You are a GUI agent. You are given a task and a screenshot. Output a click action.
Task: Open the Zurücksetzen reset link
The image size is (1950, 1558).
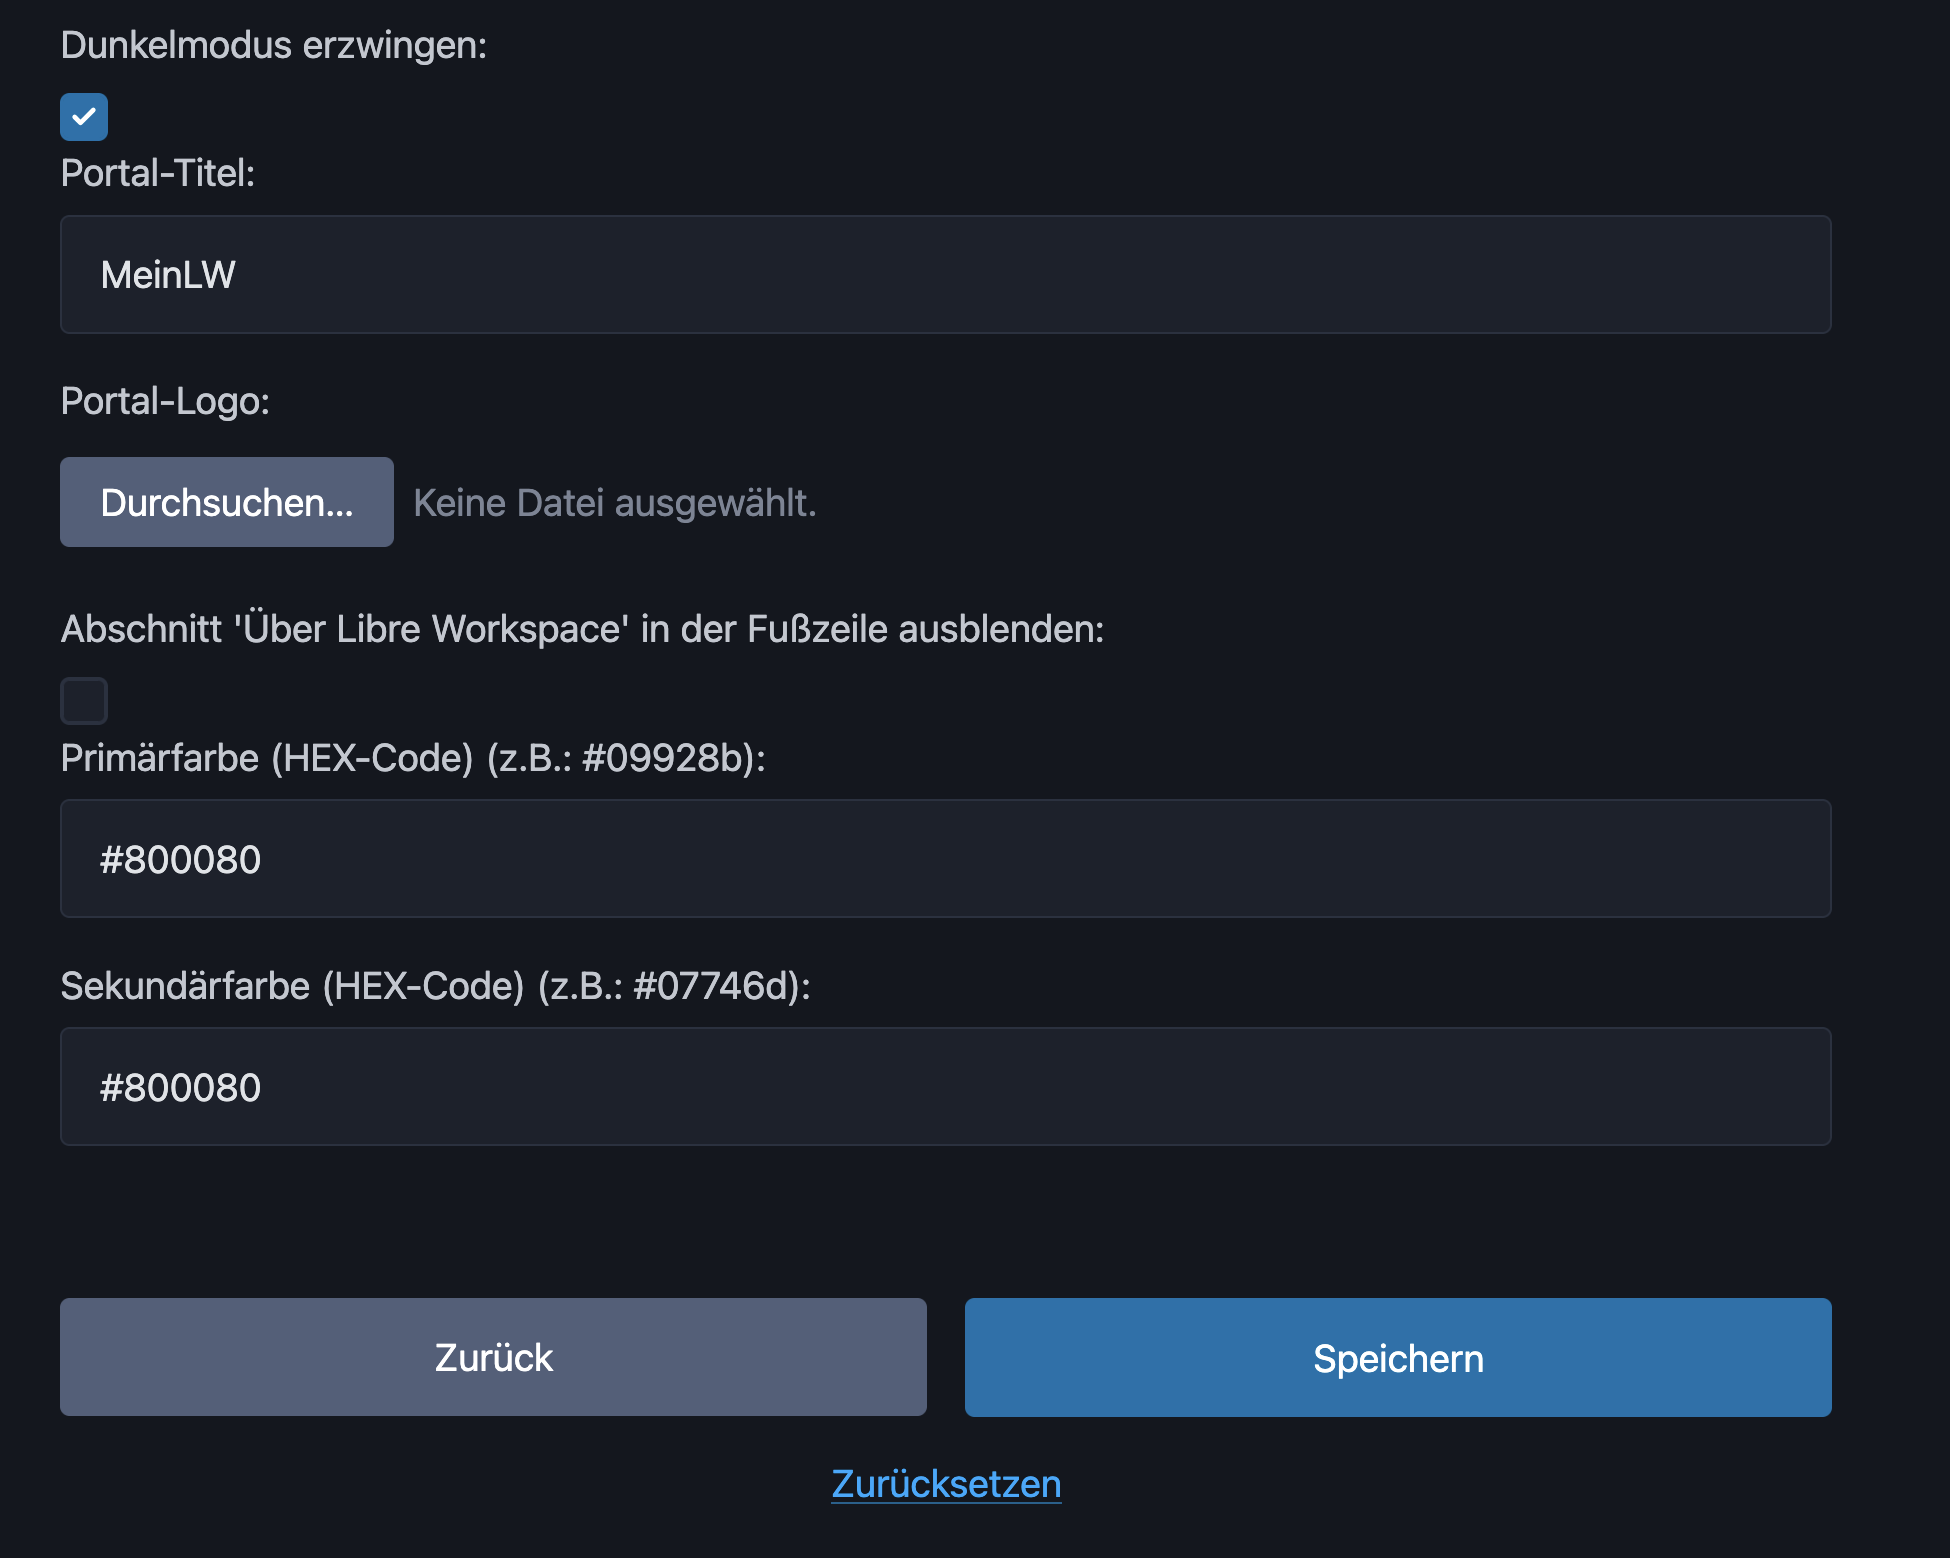[946, 1484]
